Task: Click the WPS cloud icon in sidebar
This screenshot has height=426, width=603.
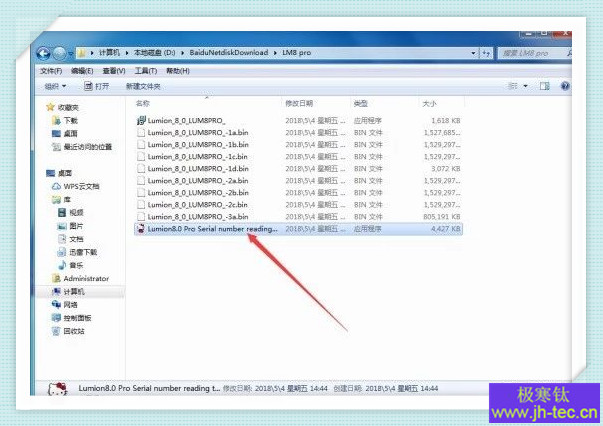Action: click(x=56, y=186)
